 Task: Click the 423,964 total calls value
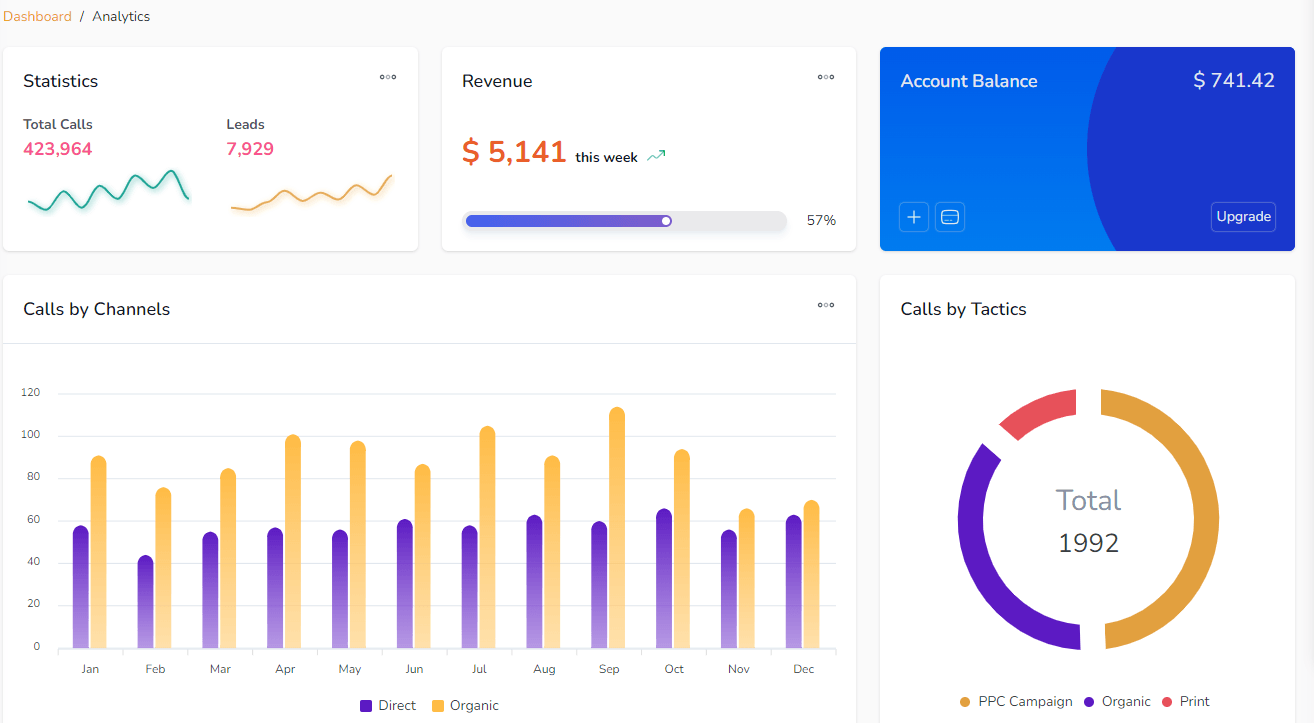pos(58,149)
